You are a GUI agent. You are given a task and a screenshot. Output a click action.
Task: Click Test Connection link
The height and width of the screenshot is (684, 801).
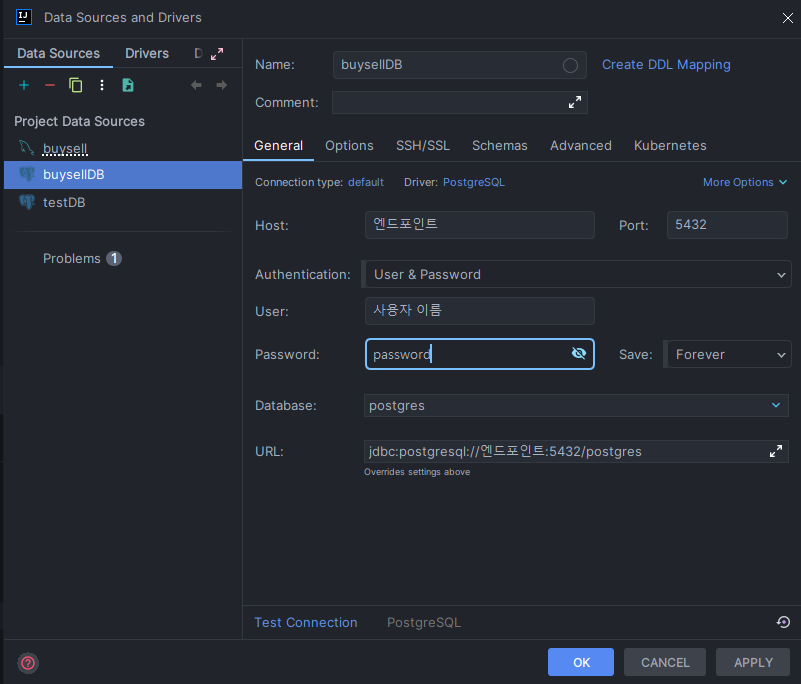(306, 622)
